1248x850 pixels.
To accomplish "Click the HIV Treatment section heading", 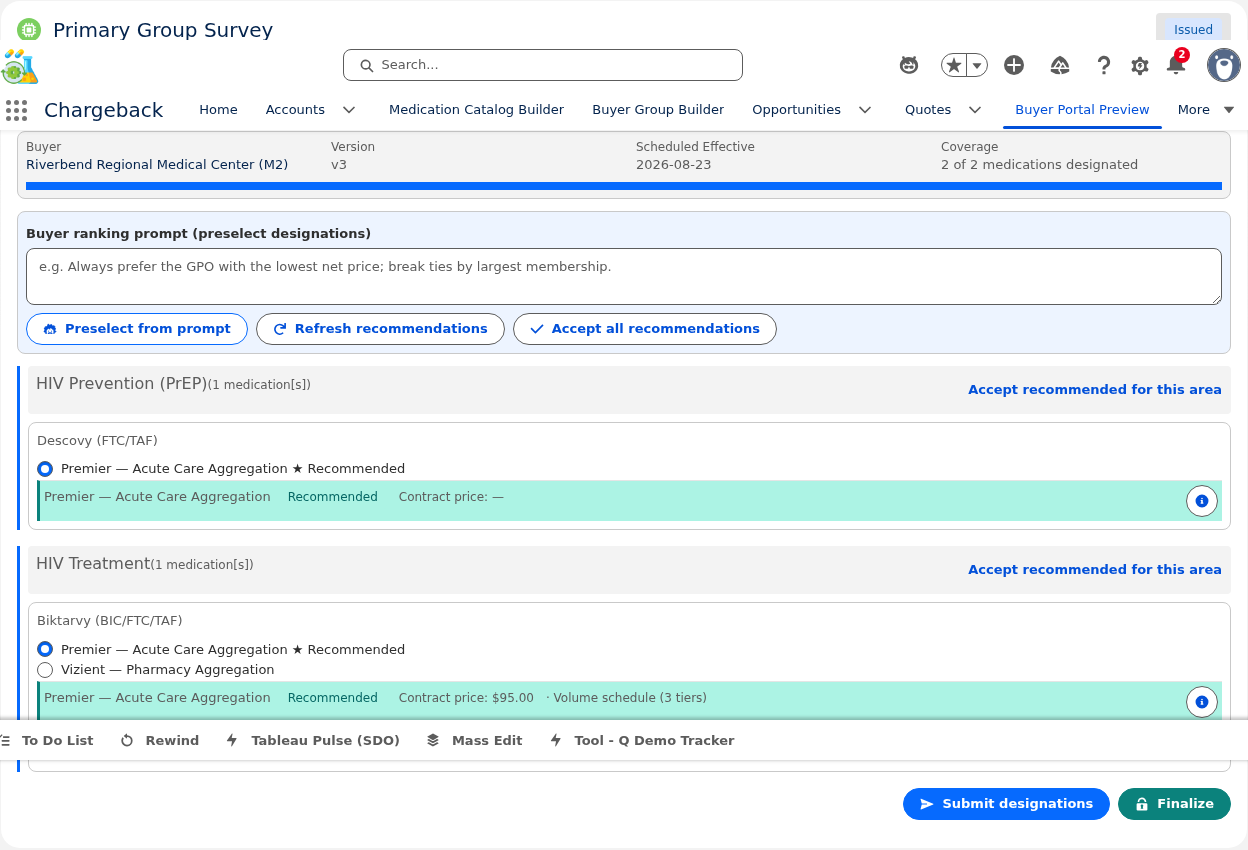I will click(93, 564).
